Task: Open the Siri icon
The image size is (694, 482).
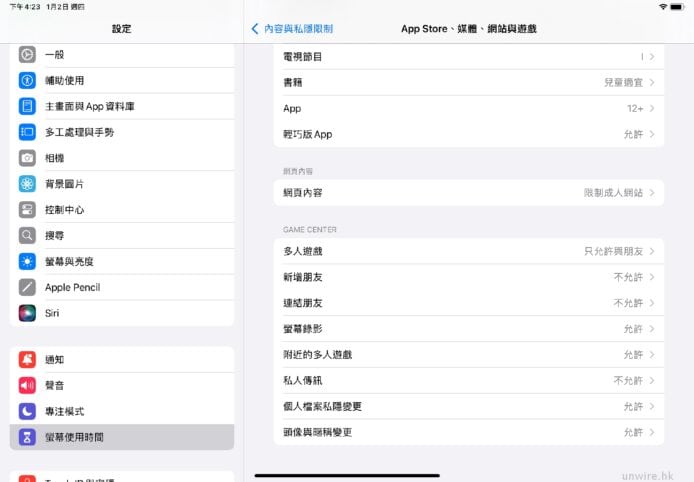Action: coord(27,313)
